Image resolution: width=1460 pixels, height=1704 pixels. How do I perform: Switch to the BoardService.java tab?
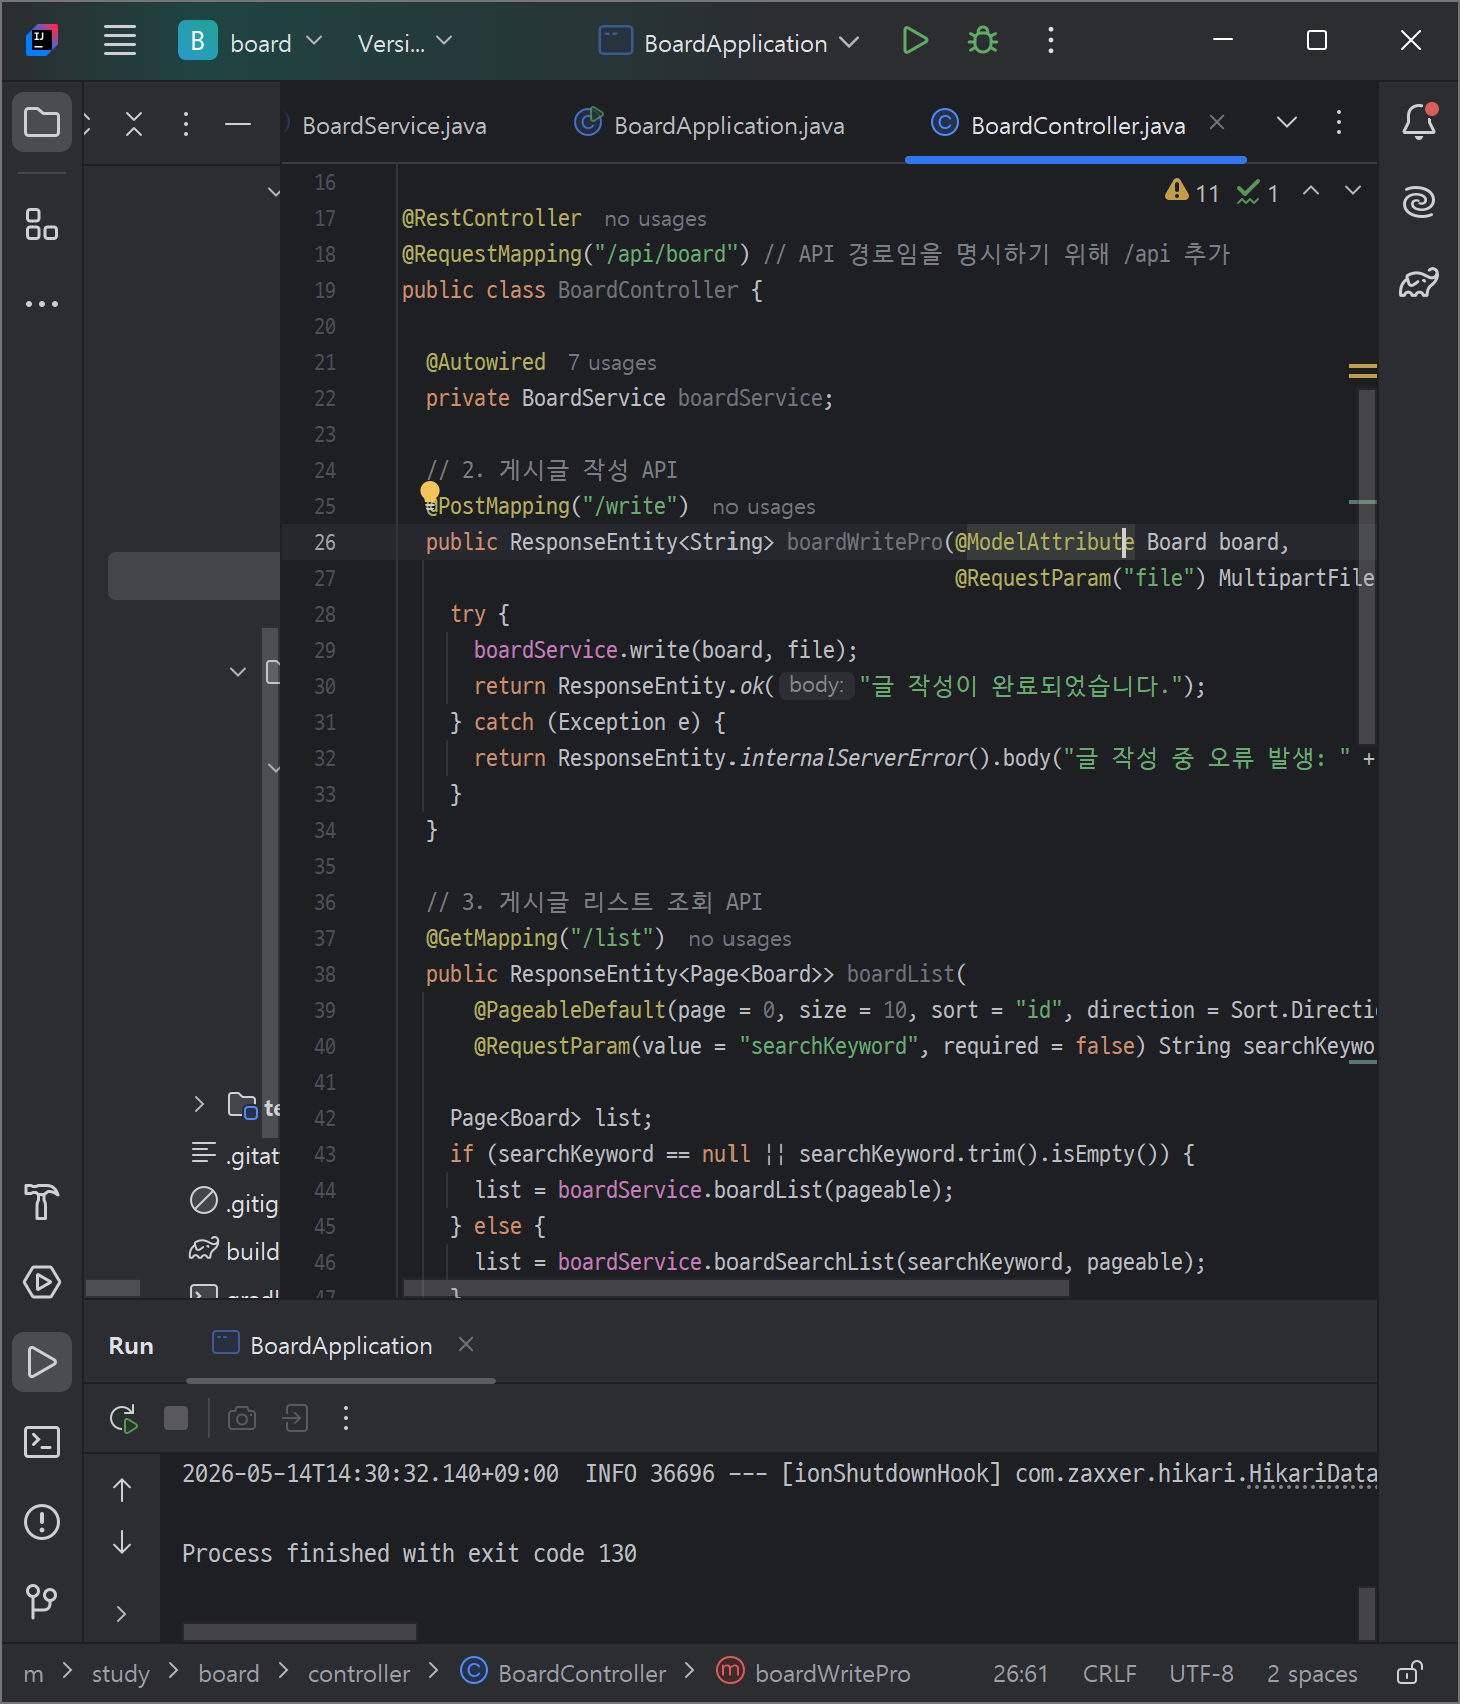tap(394, 126)
